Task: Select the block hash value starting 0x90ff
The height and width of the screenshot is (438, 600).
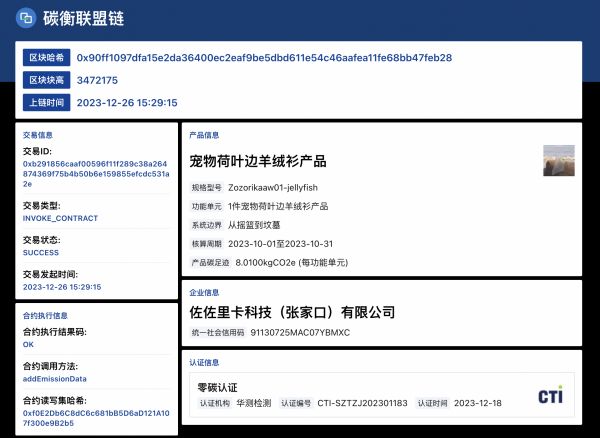Action: click(264, 58)
